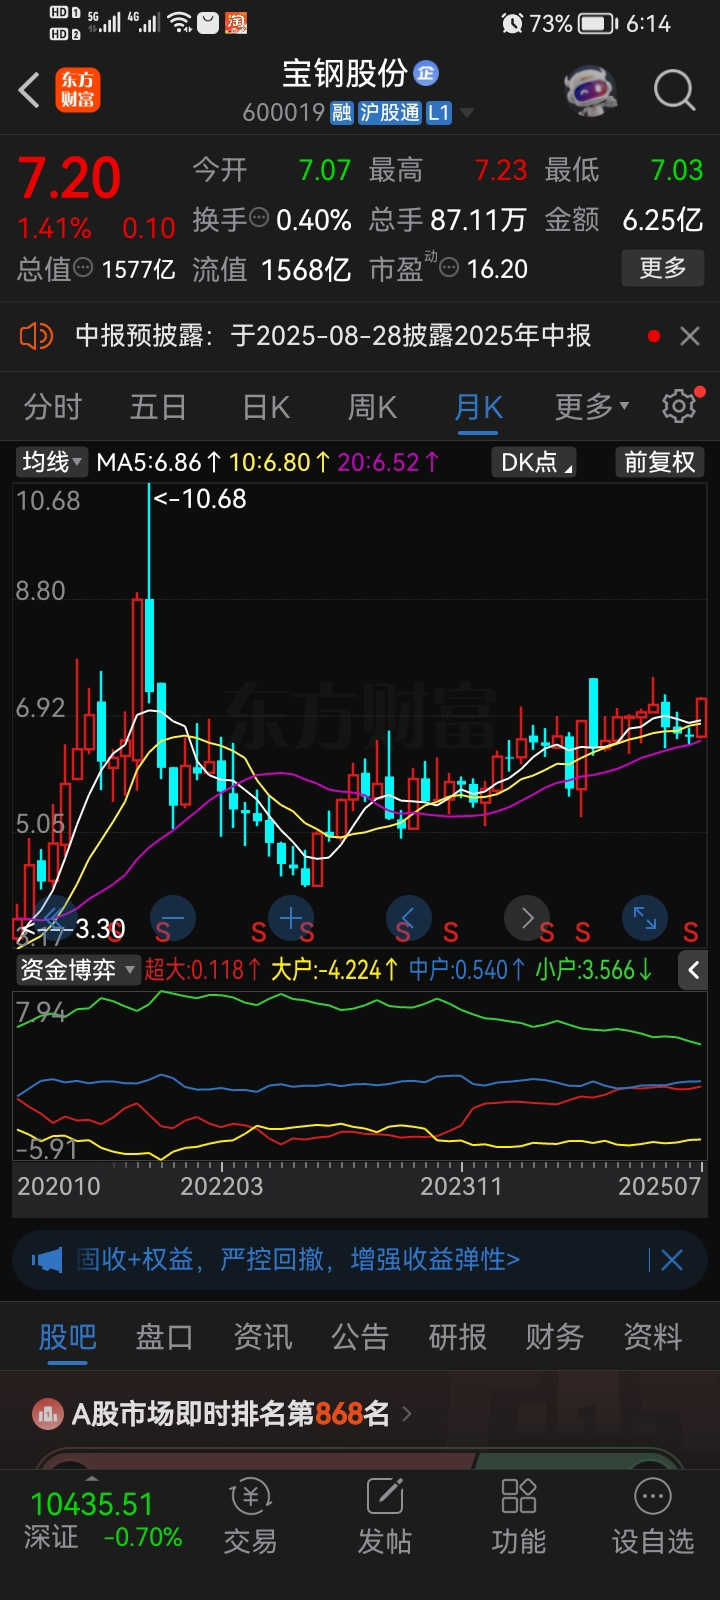The width and height of the screenshot is (720, 1600).
Task: Open 交易 trading button
Action: click(x=251, y=1518)
